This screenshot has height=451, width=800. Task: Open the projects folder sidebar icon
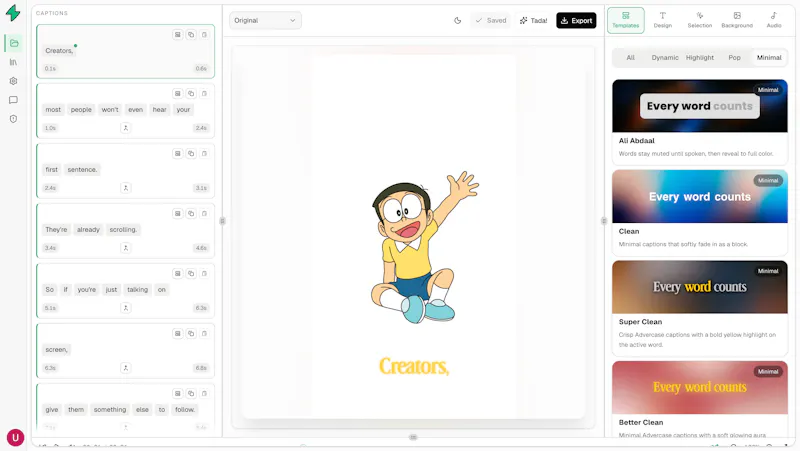(x=14, y=43)
